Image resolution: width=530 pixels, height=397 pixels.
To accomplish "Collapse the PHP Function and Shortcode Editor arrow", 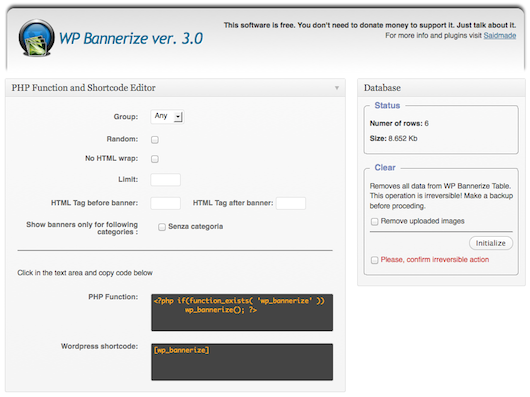I will (337, 88).
